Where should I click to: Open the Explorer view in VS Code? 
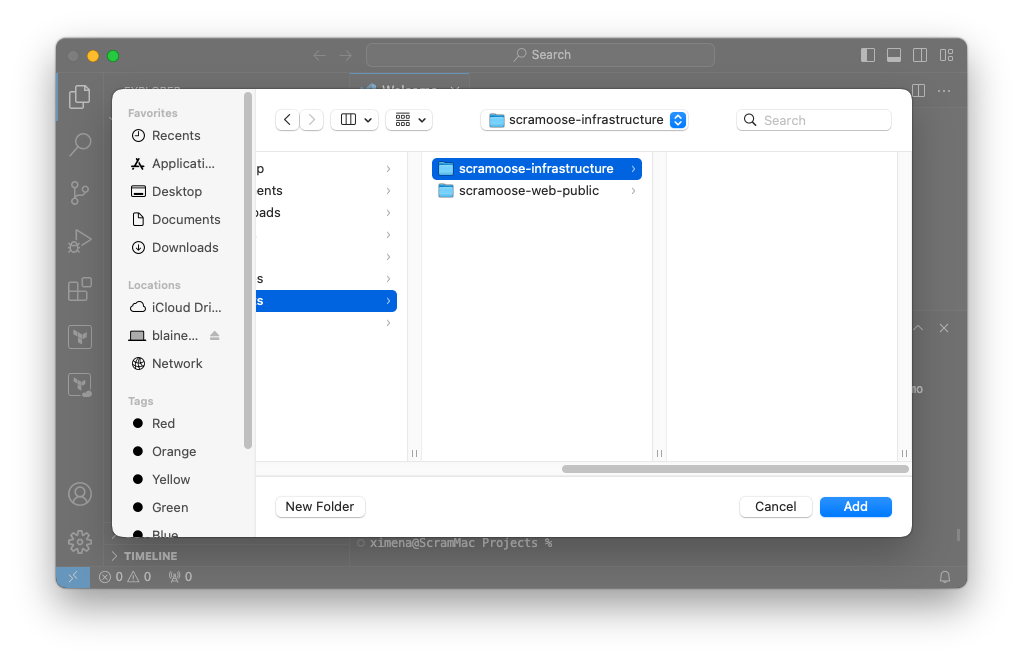80,97
